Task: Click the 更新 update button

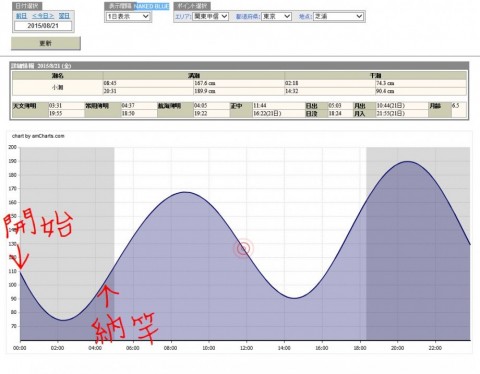Action: pos(46,43)
